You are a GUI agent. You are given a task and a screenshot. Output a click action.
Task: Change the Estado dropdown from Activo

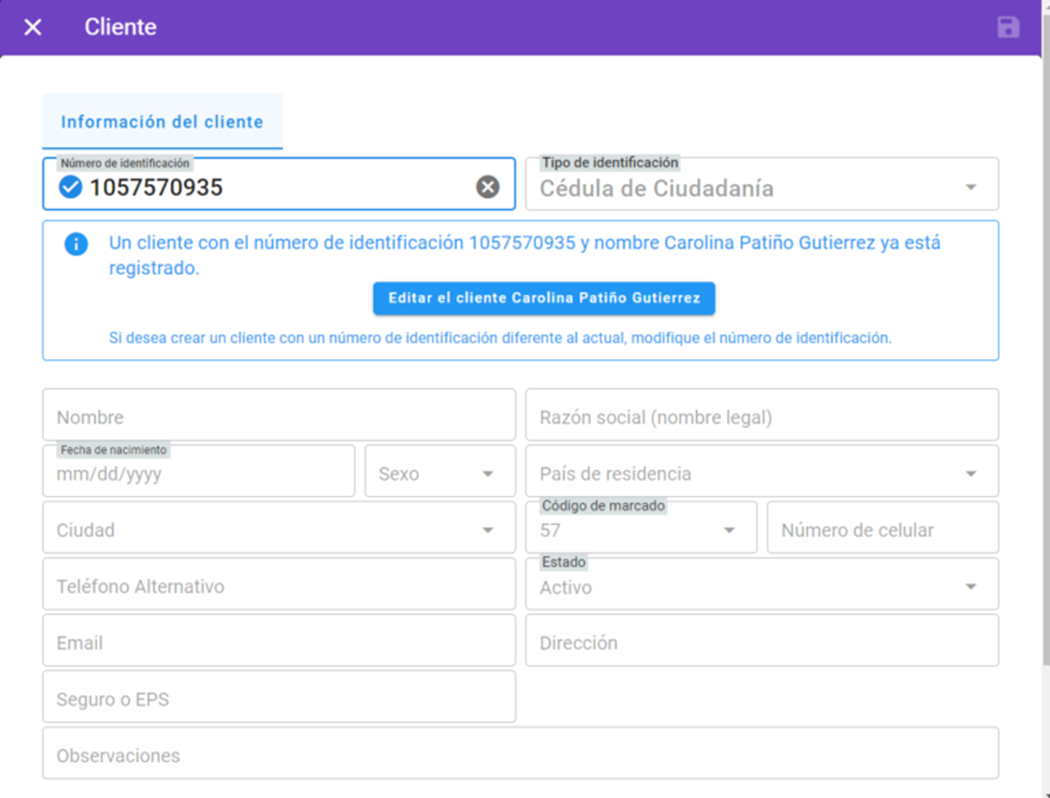(x=762, y=587)
